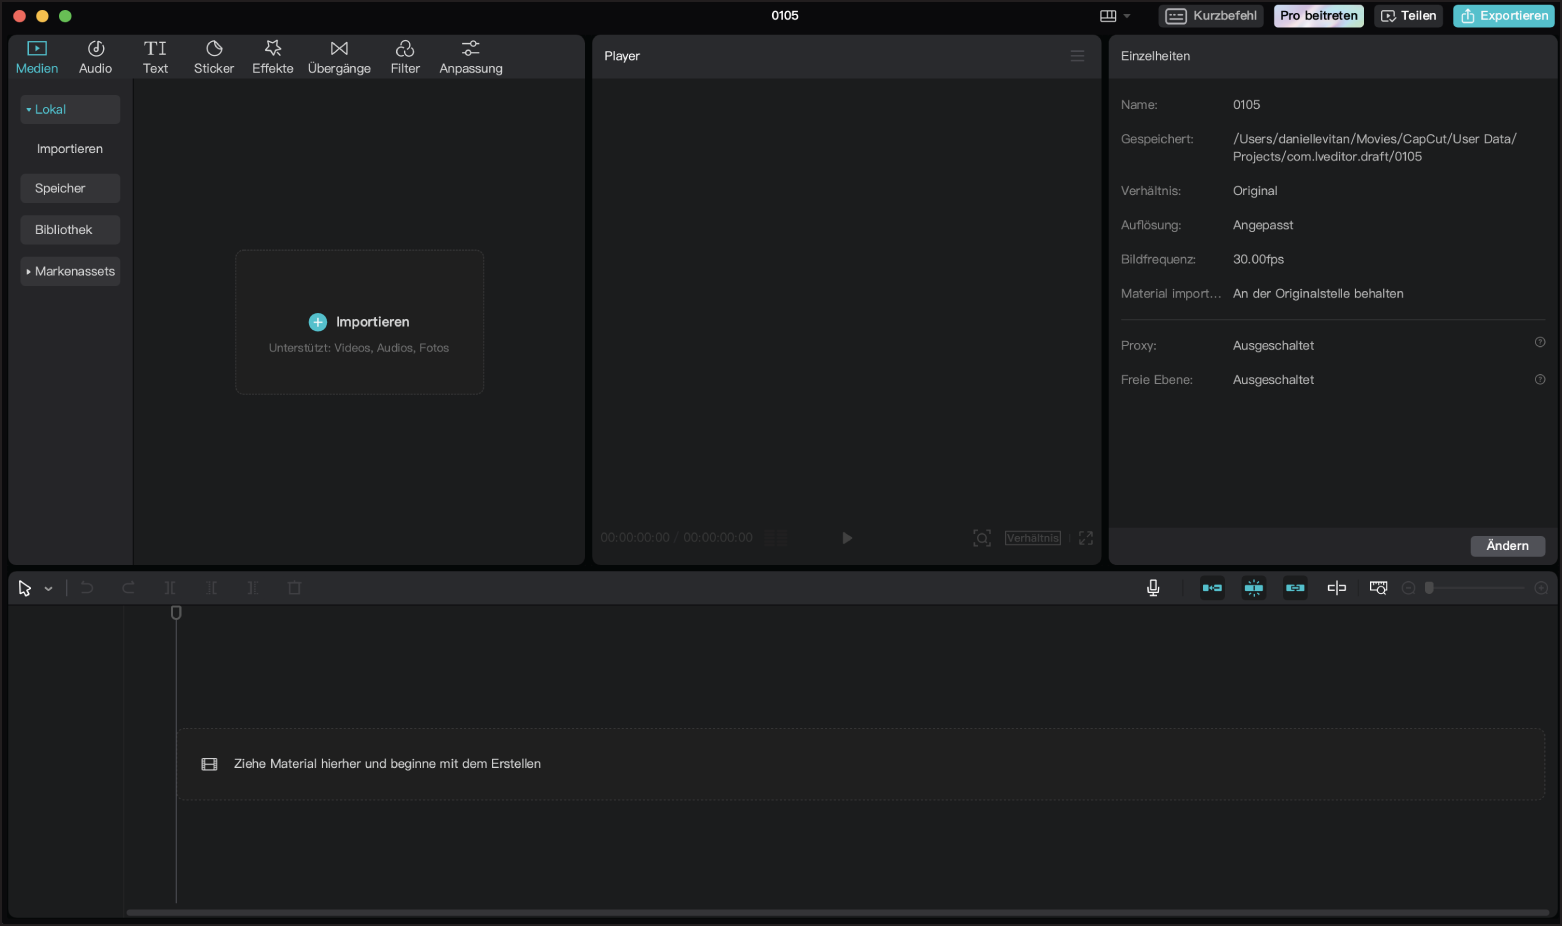1562x926 pixels.
Task: Redo the last action
Action: click(x=128, y=588)
